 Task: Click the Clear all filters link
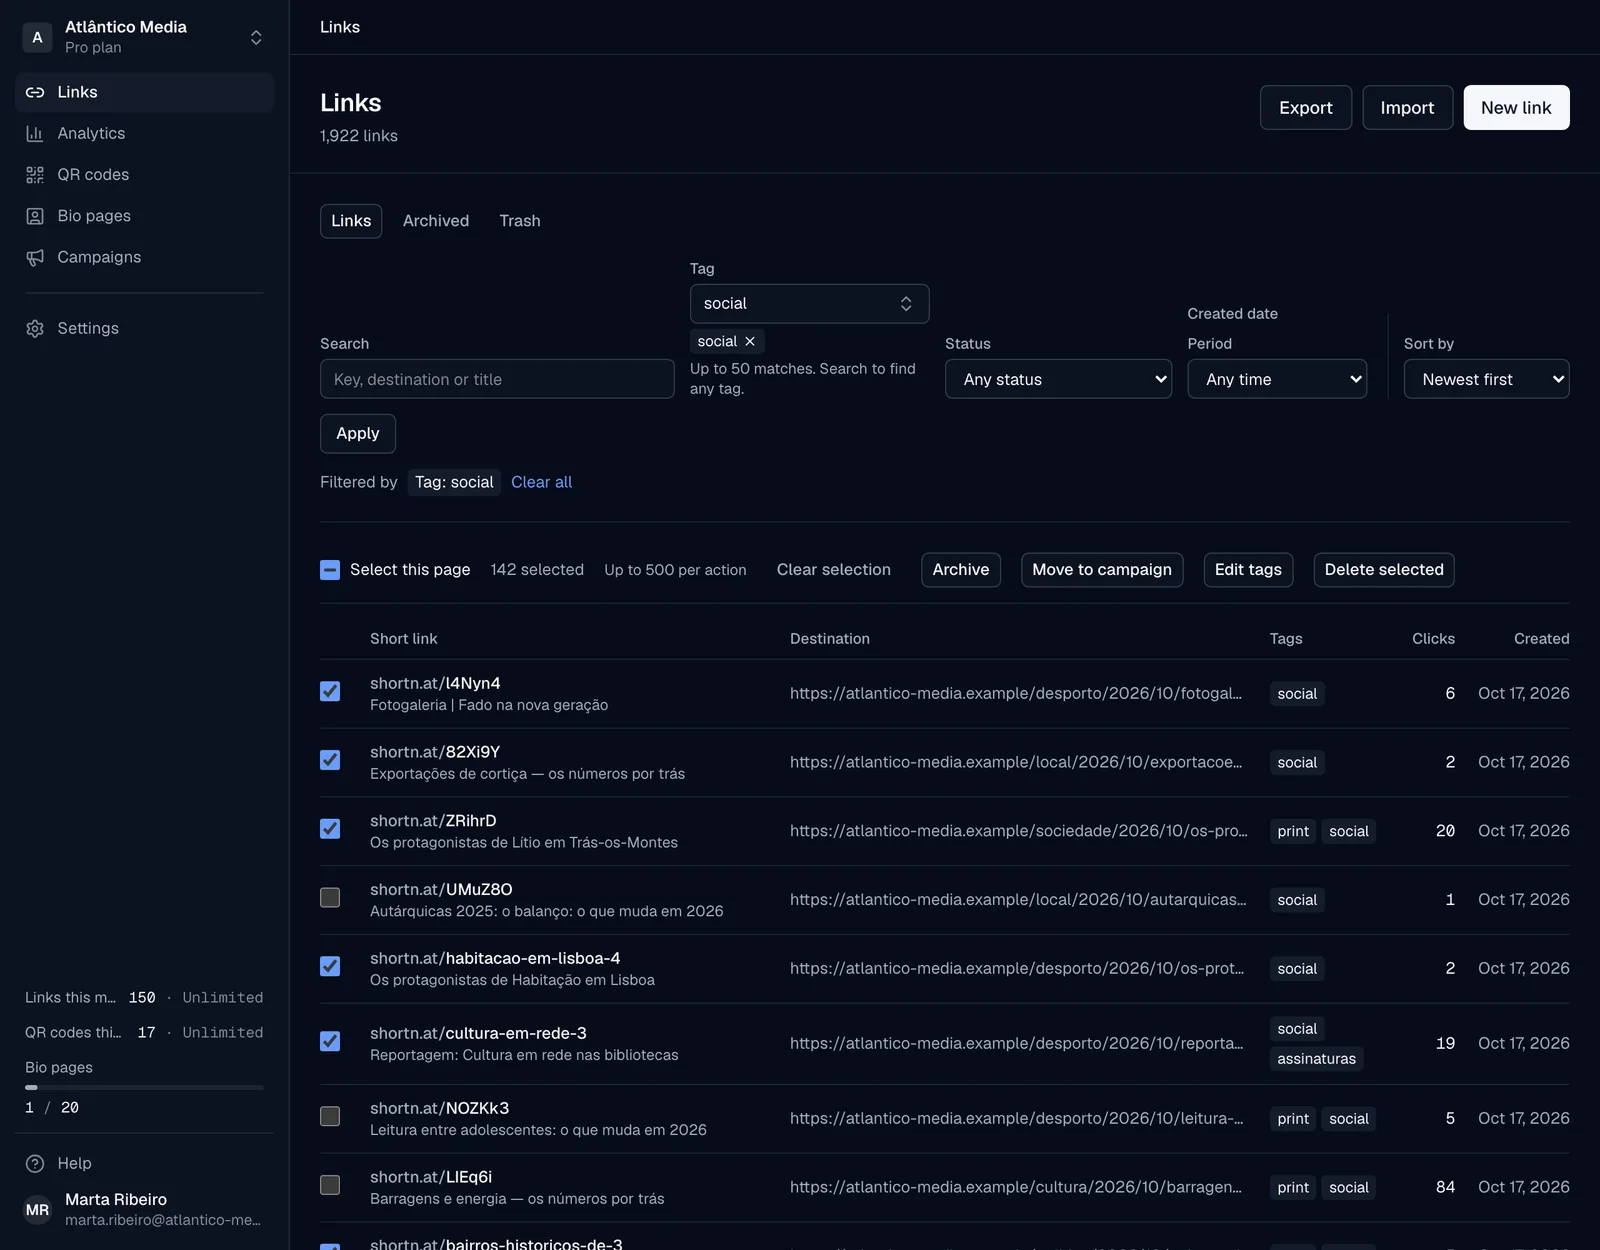[x=541, y=482]
